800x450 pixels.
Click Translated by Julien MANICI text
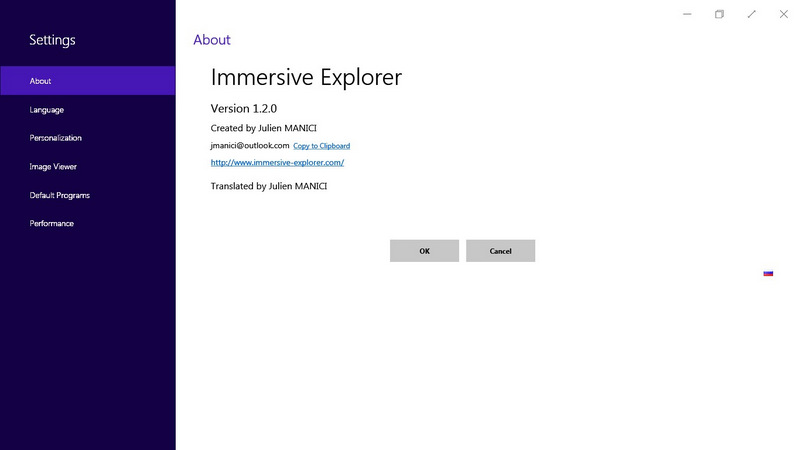point(269,186)
